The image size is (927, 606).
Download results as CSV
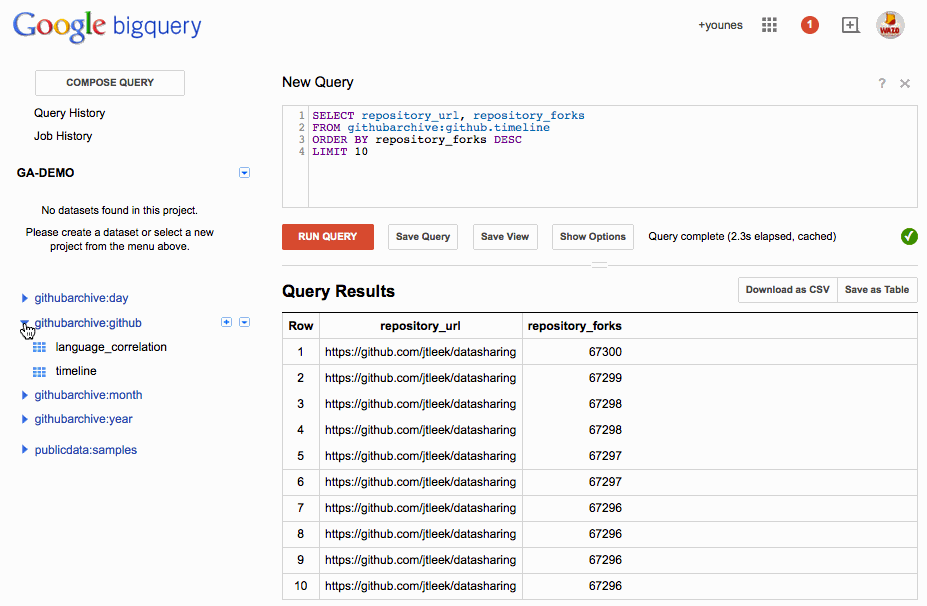(x=786, y=289)
